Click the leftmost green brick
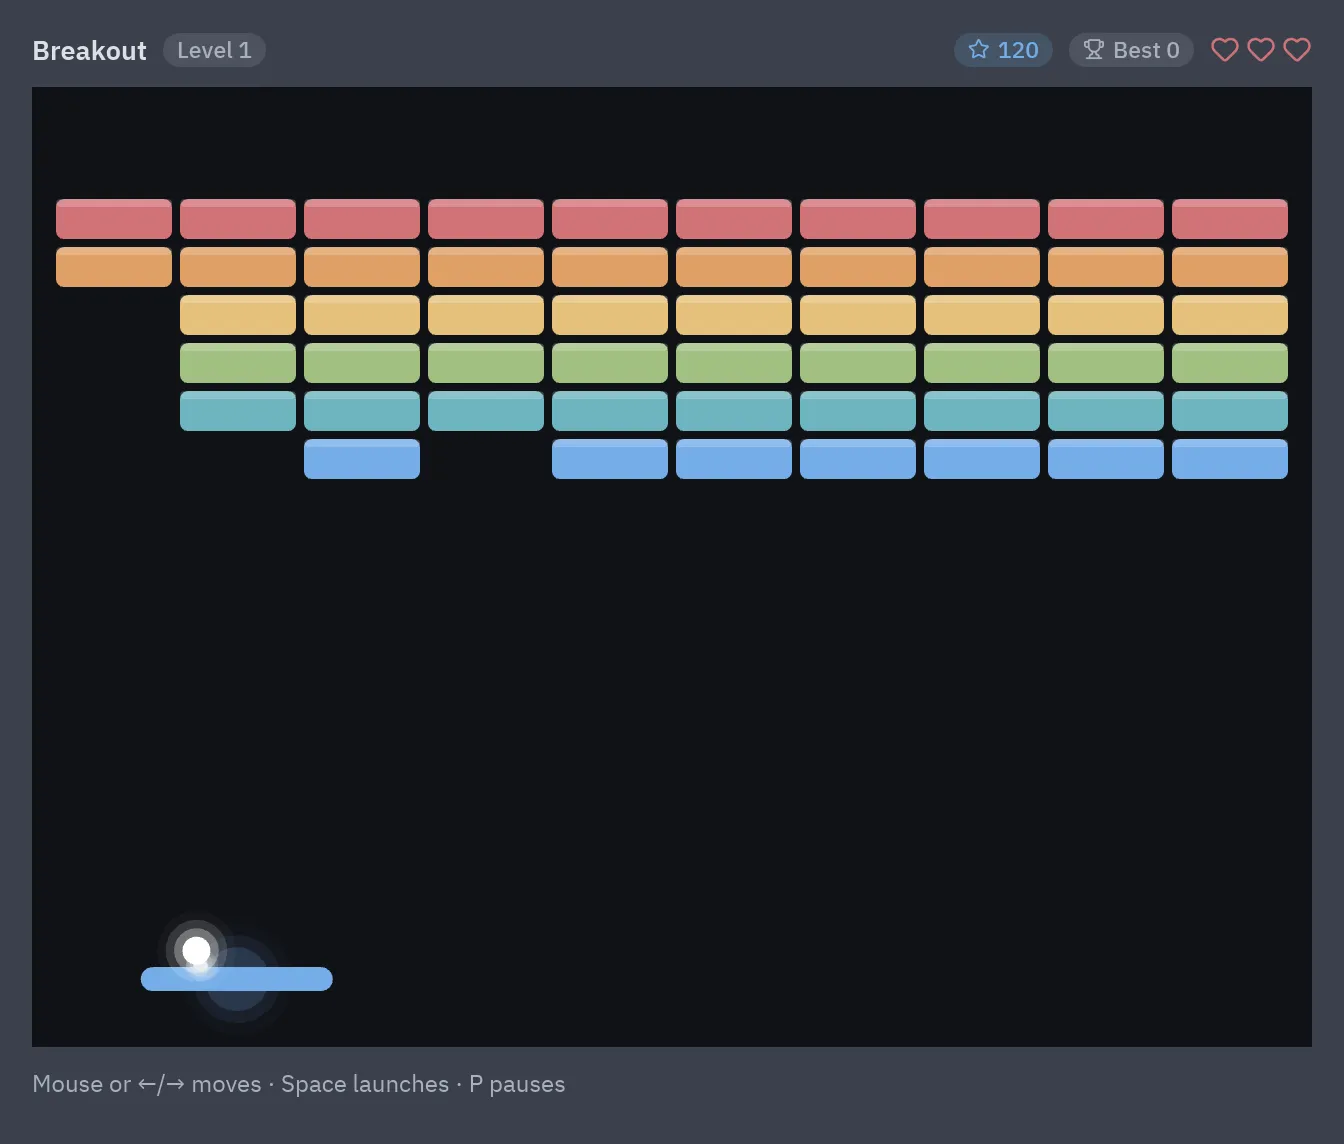This screenshot has height=1144, width=1344. click(x=238, y=363)
